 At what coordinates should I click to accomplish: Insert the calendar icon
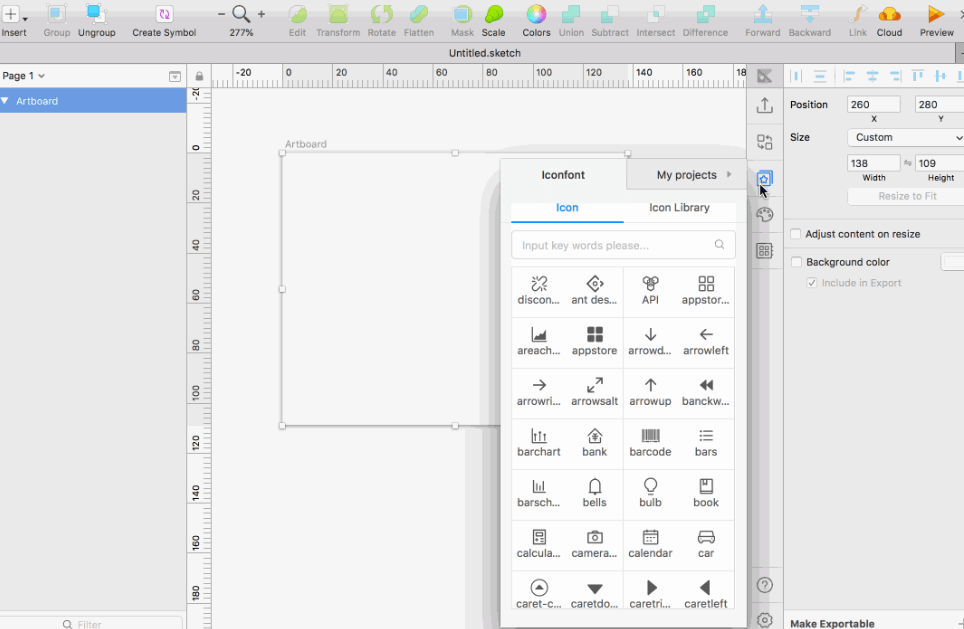[650, 544]
